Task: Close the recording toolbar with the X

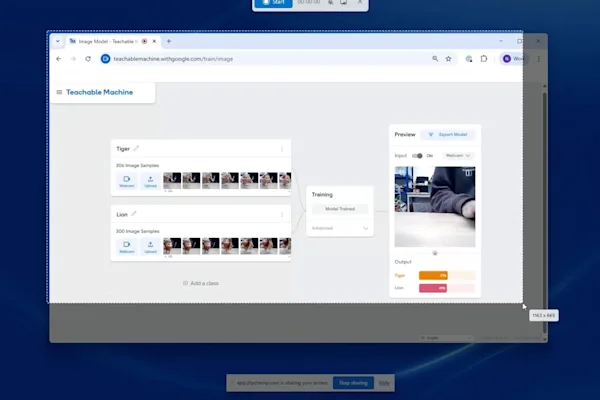Action: (360, 2)
